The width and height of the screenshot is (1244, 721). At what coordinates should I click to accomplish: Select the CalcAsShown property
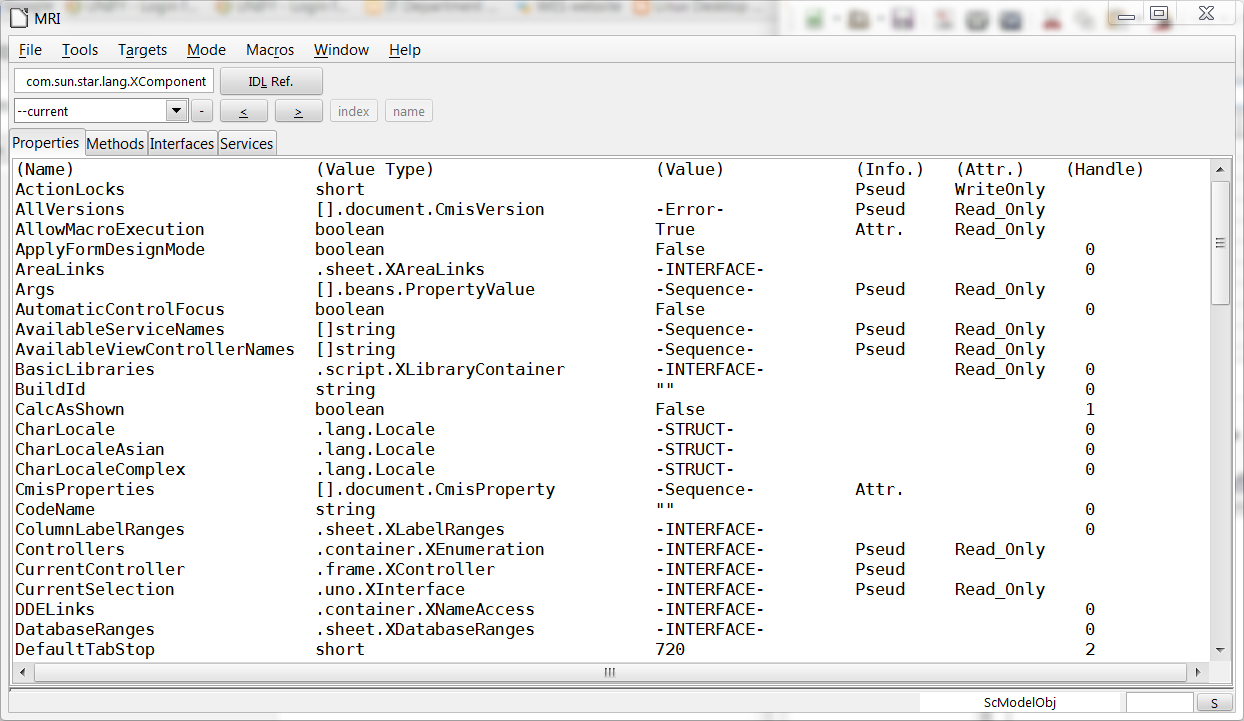70,409
